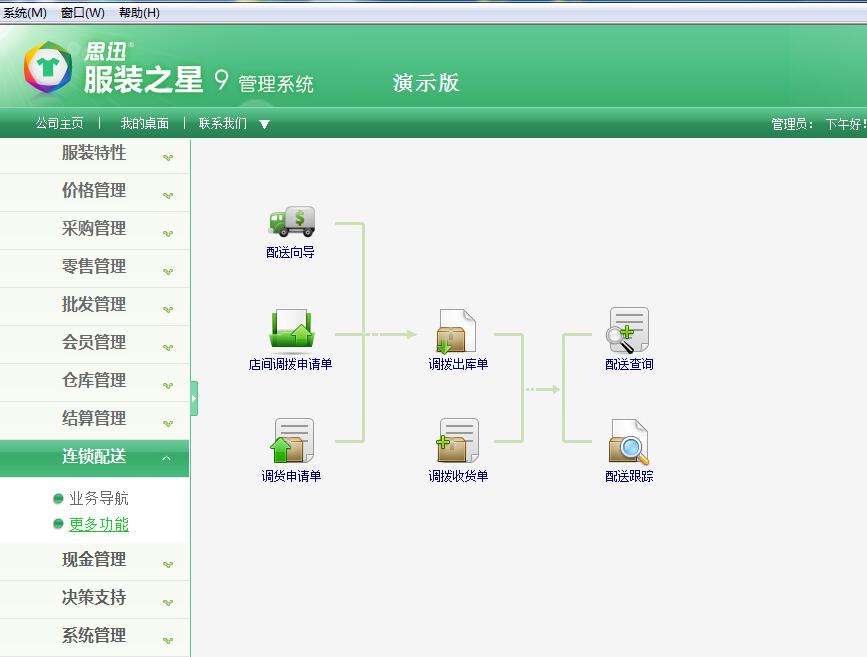Open the 调拨收货单 icon

point(457,440)
